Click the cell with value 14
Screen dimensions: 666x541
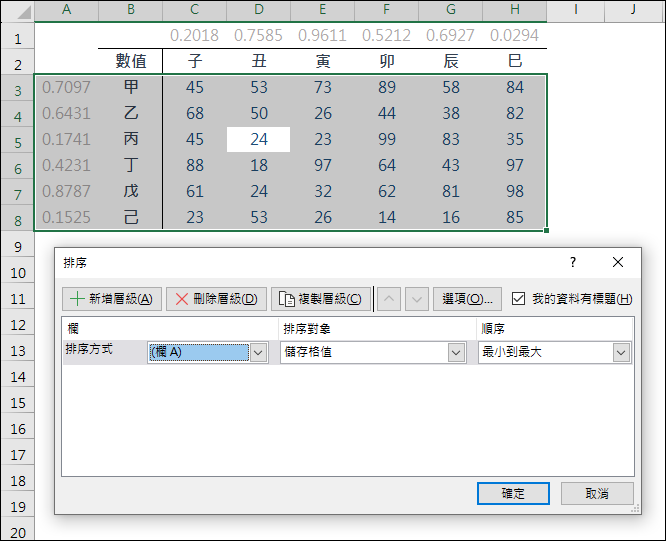[387, 217]
